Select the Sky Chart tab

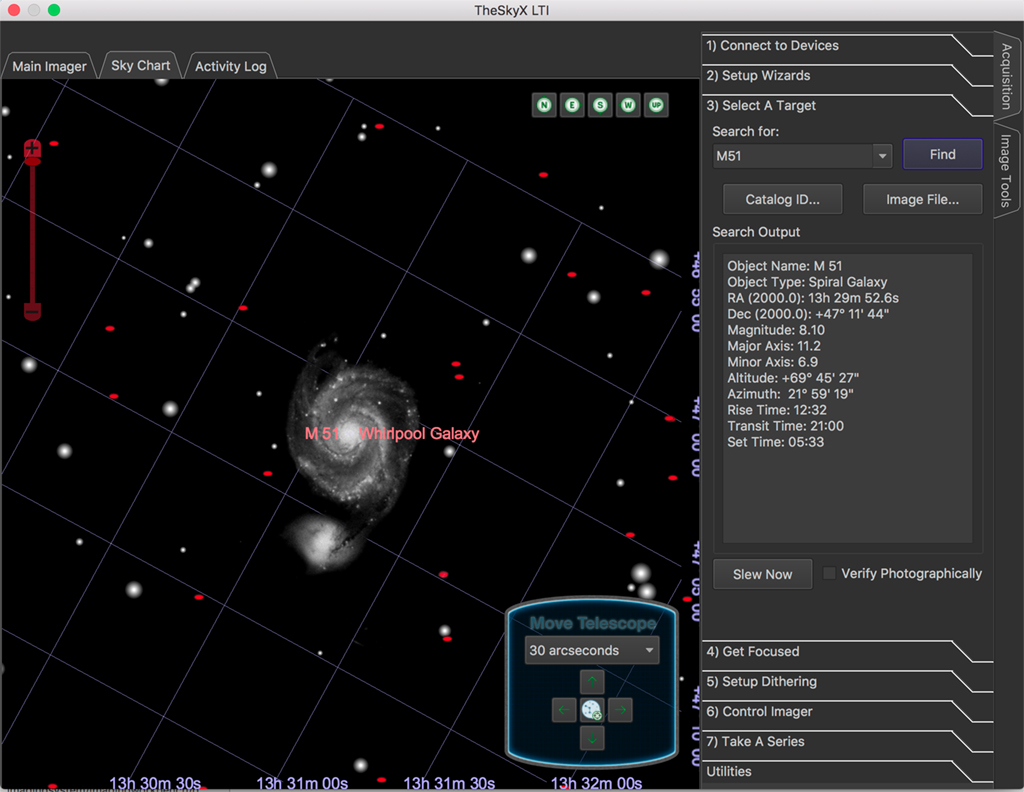(140, 66)
